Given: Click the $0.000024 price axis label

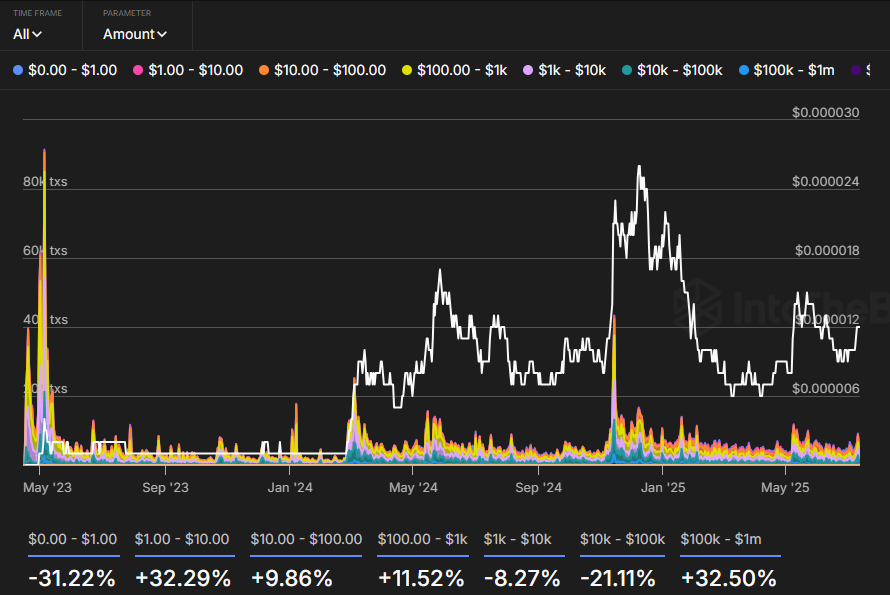Looking at the screenshot, I should pos(826,182).
